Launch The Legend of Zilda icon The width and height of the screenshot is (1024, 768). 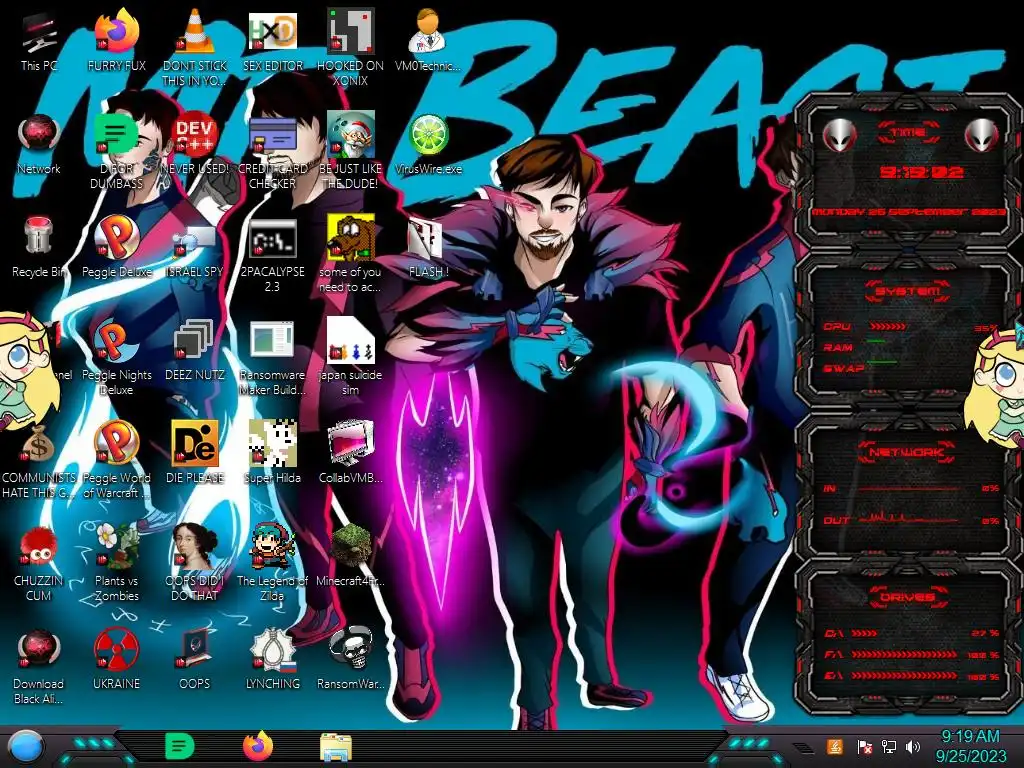(273, 563)
